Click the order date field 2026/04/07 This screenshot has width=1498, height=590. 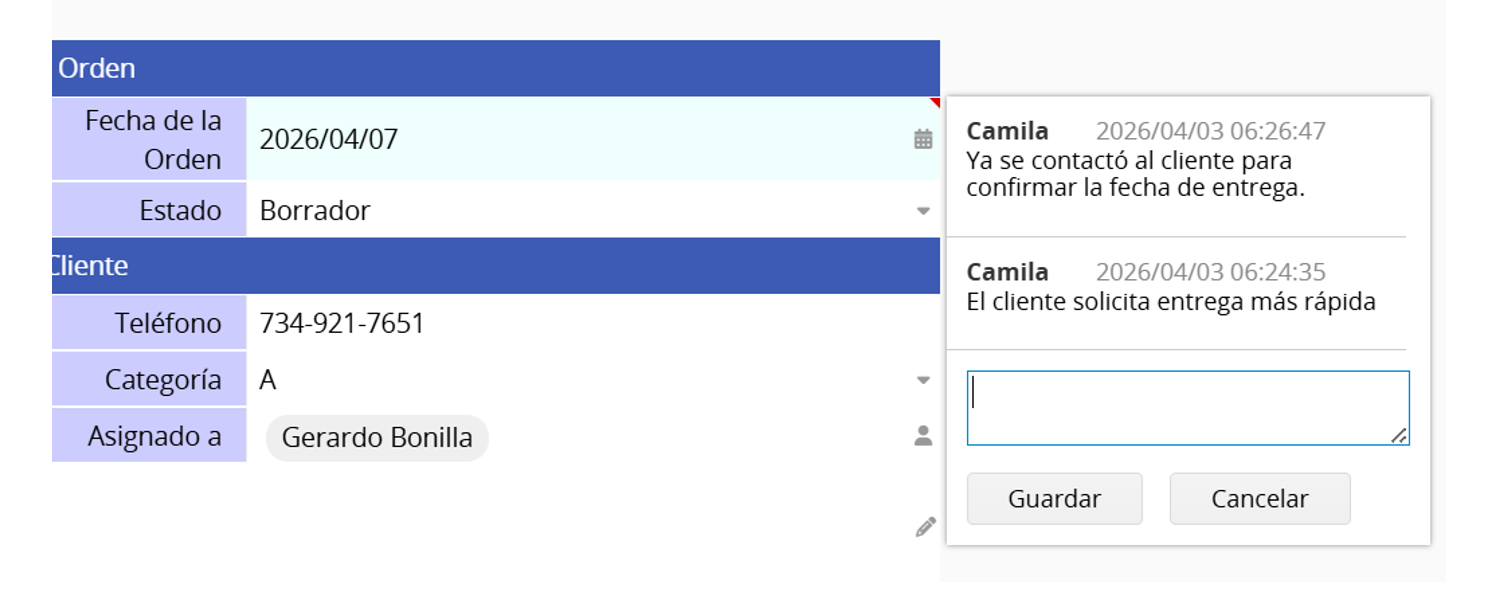(329, 139)
